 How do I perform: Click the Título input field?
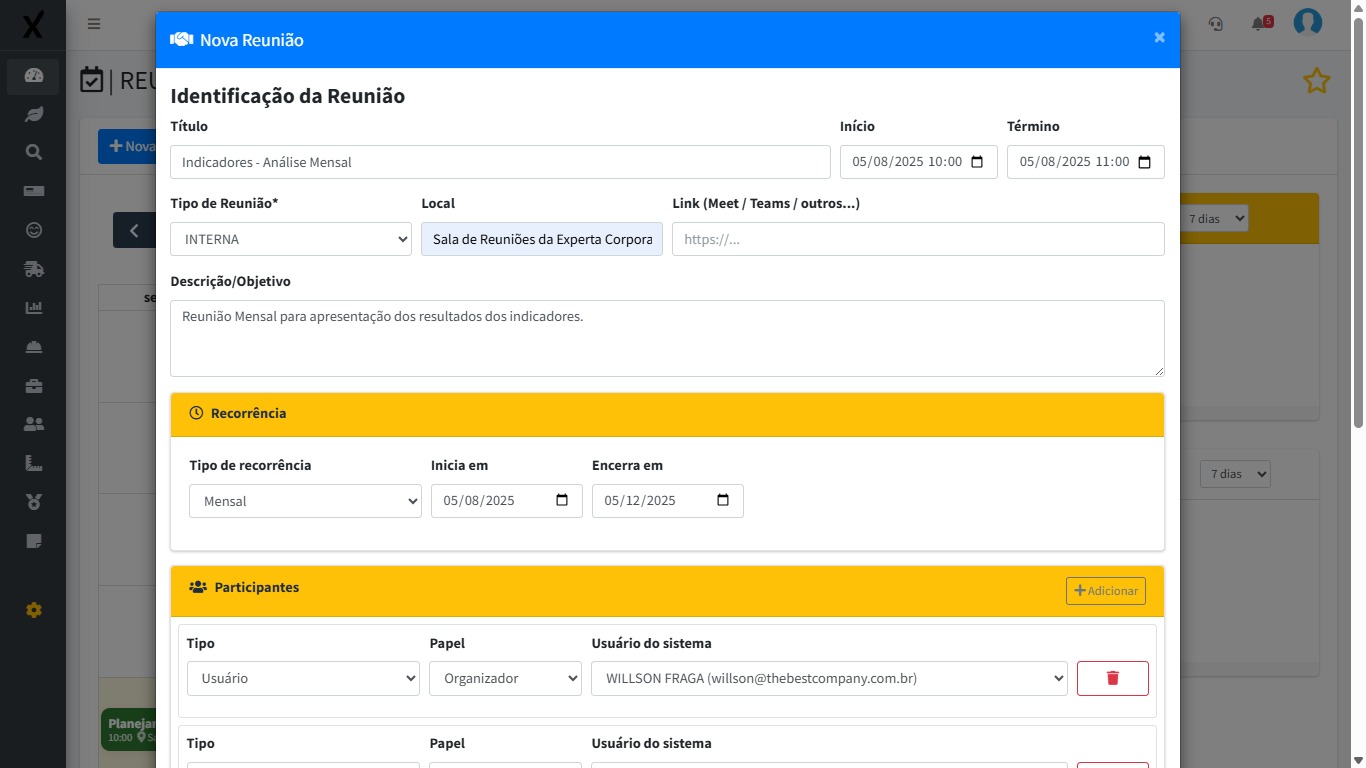click(x=500, y=162)
